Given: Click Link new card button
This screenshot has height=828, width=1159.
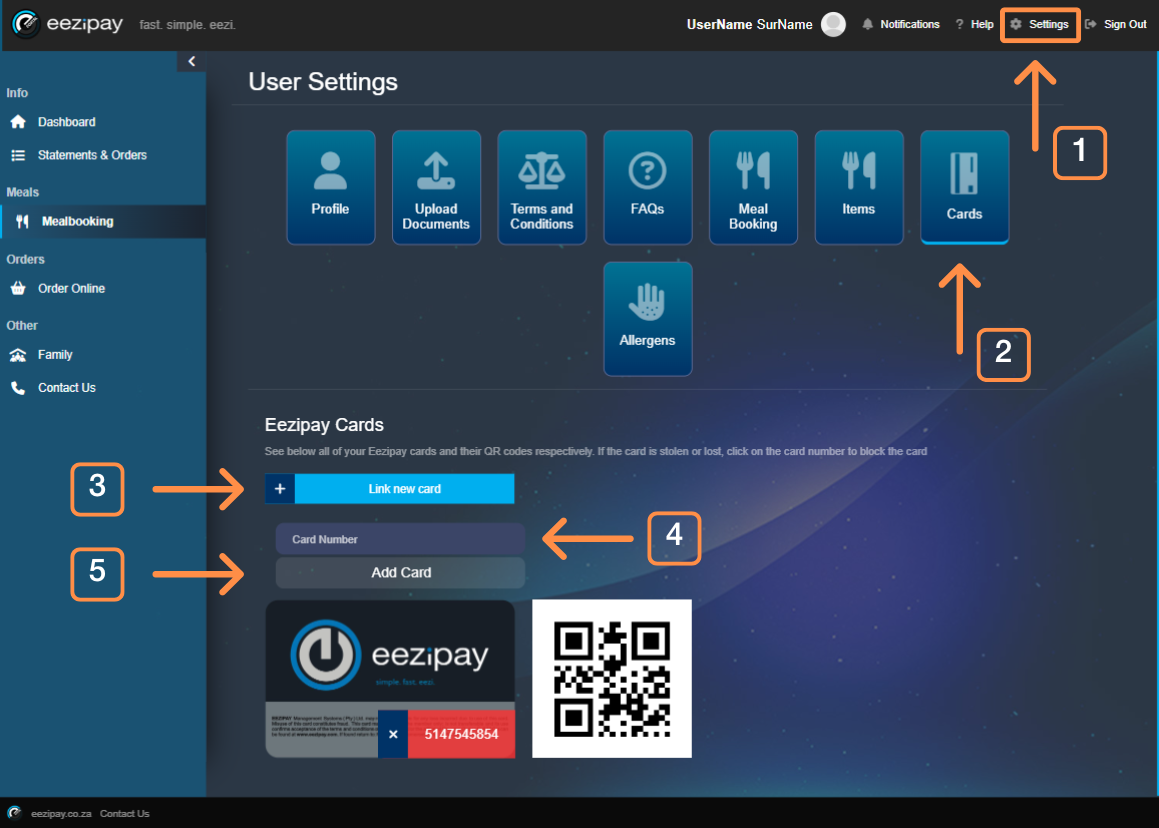Looking at the screenshot, I should coord(404,489).
